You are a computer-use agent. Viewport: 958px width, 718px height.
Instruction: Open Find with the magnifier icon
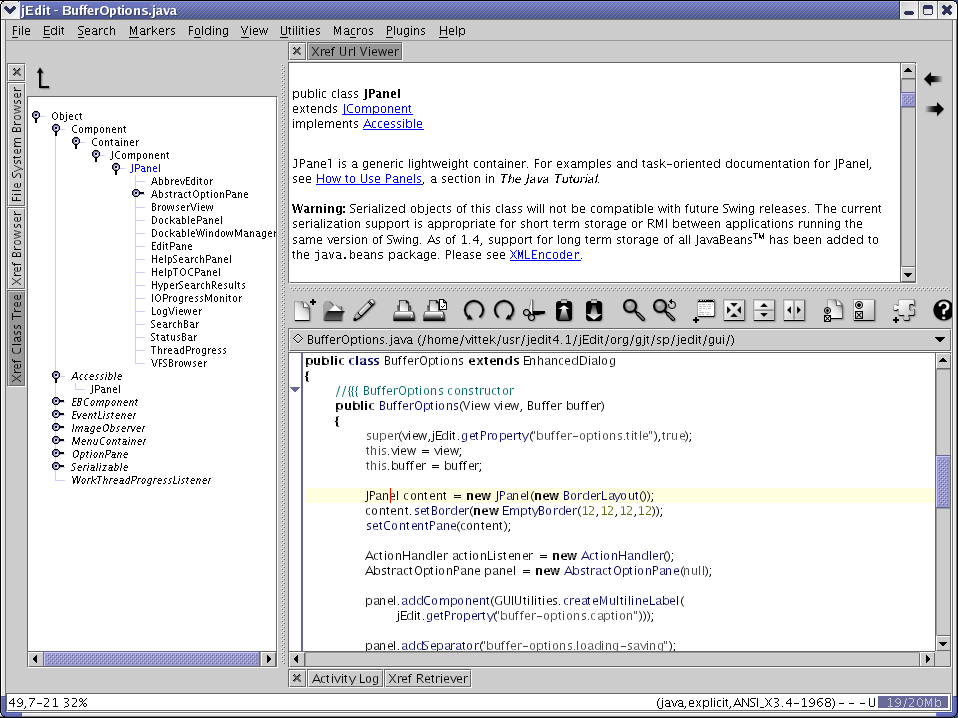click(634, 310)
